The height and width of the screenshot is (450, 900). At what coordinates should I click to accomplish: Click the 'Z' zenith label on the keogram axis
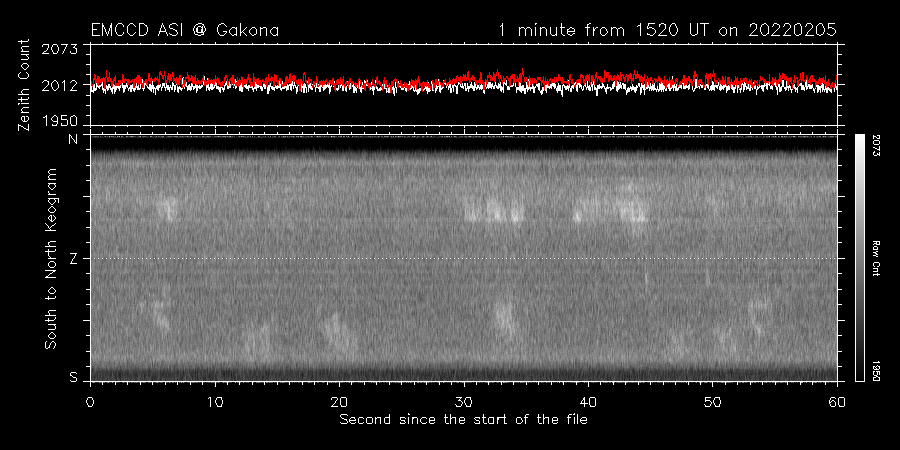[x=73, y=259]
